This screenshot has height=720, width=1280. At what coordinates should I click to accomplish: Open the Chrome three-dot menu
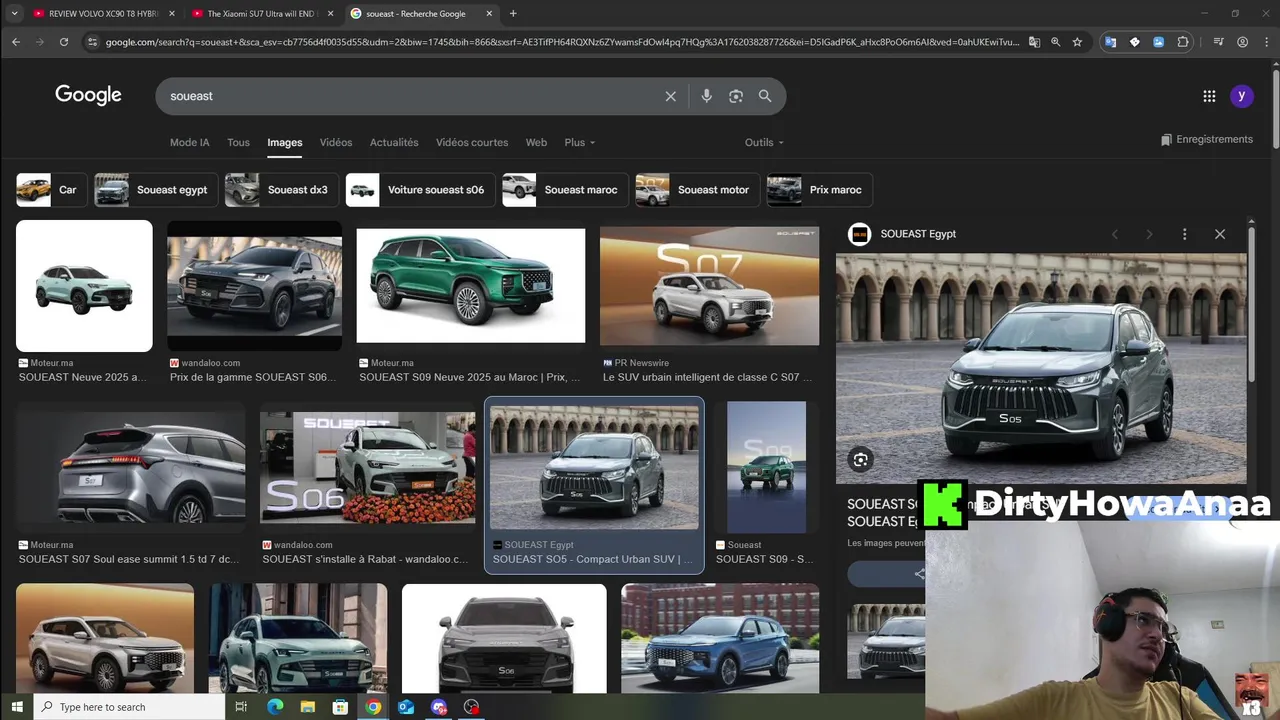tap(1266, 42)
